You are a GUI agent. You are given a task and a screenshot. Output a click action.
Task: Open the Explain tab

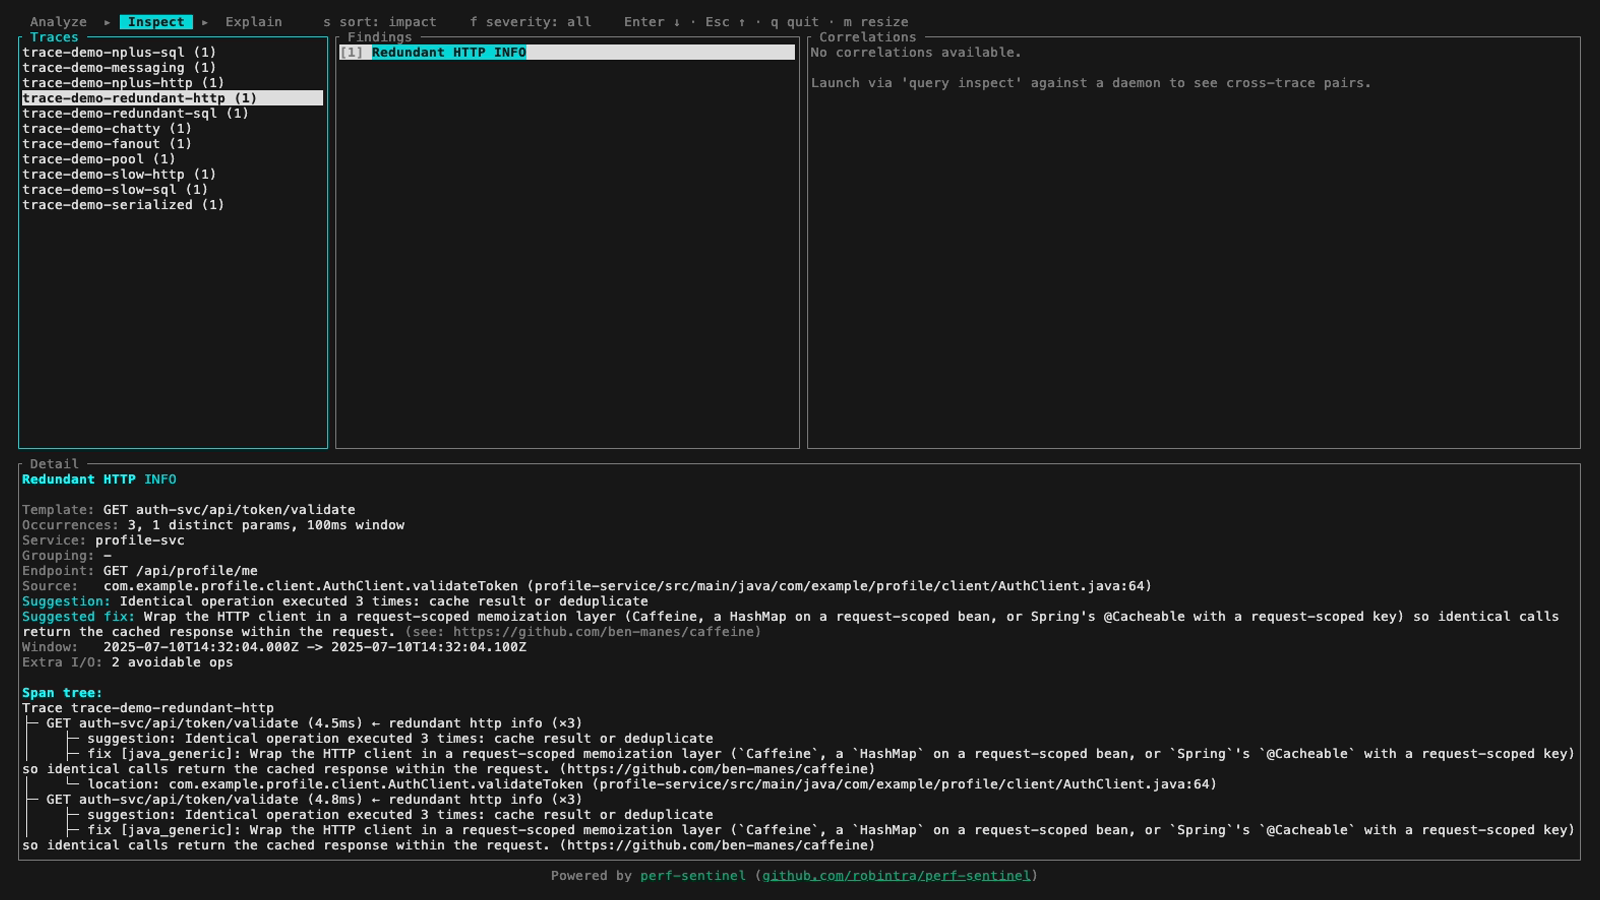coord(253,22)
